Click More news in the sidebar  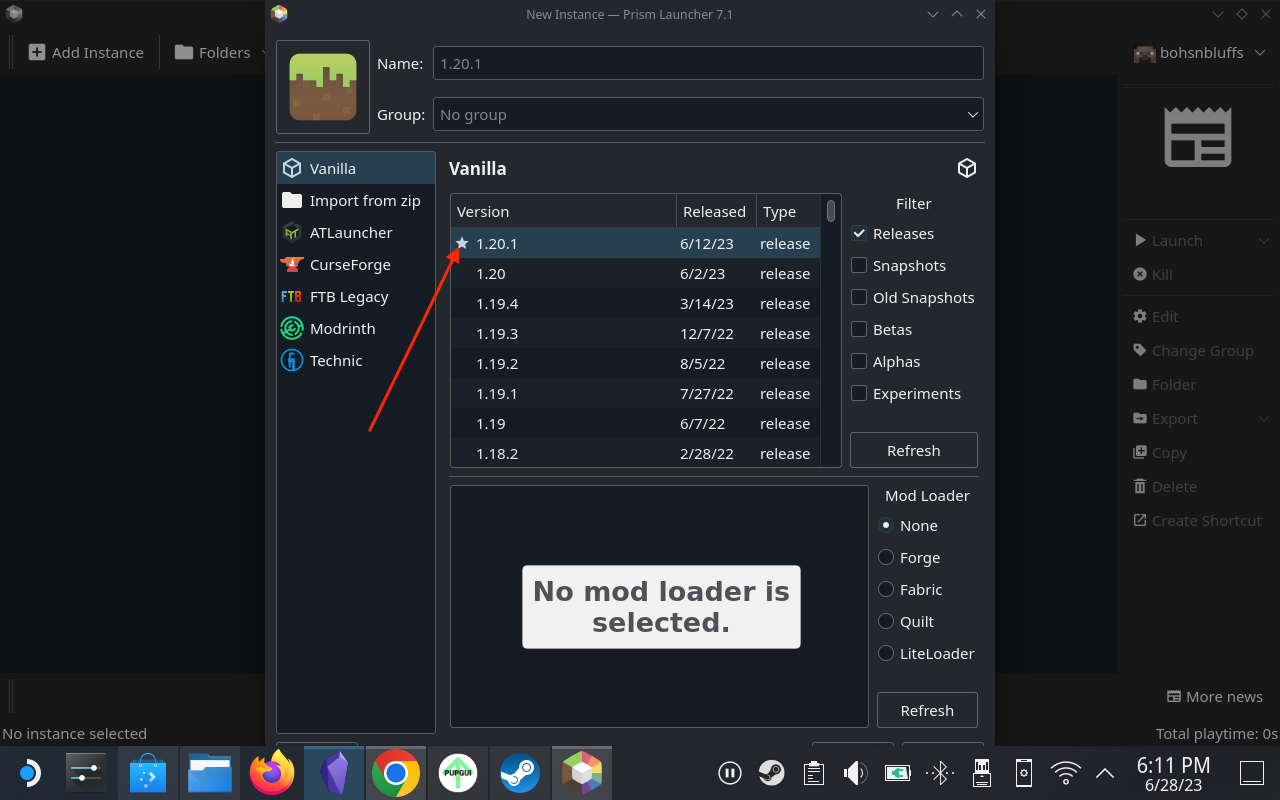pos(1216,696)
